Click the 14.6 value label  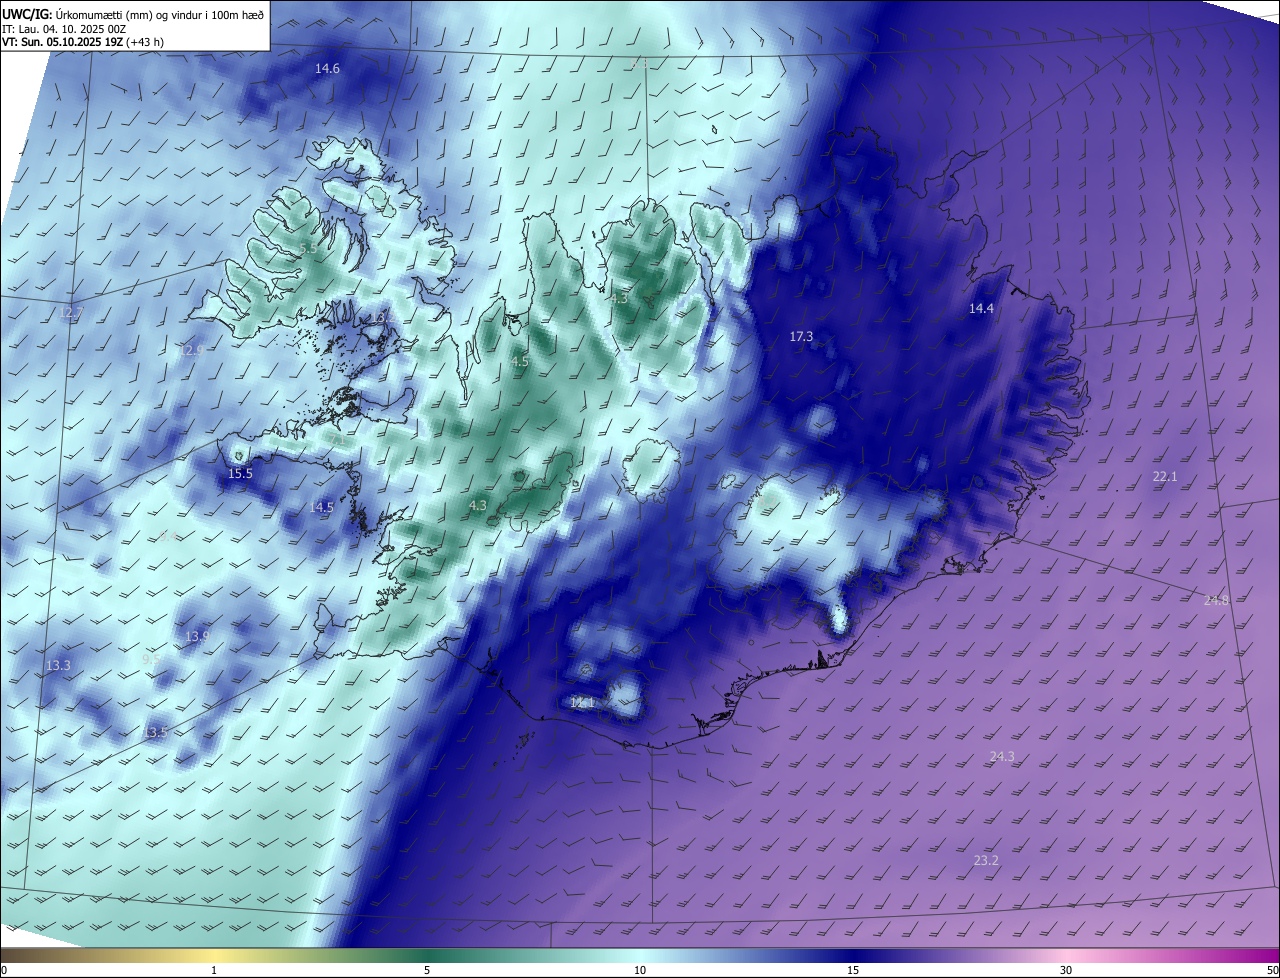[x=327, y=69]
